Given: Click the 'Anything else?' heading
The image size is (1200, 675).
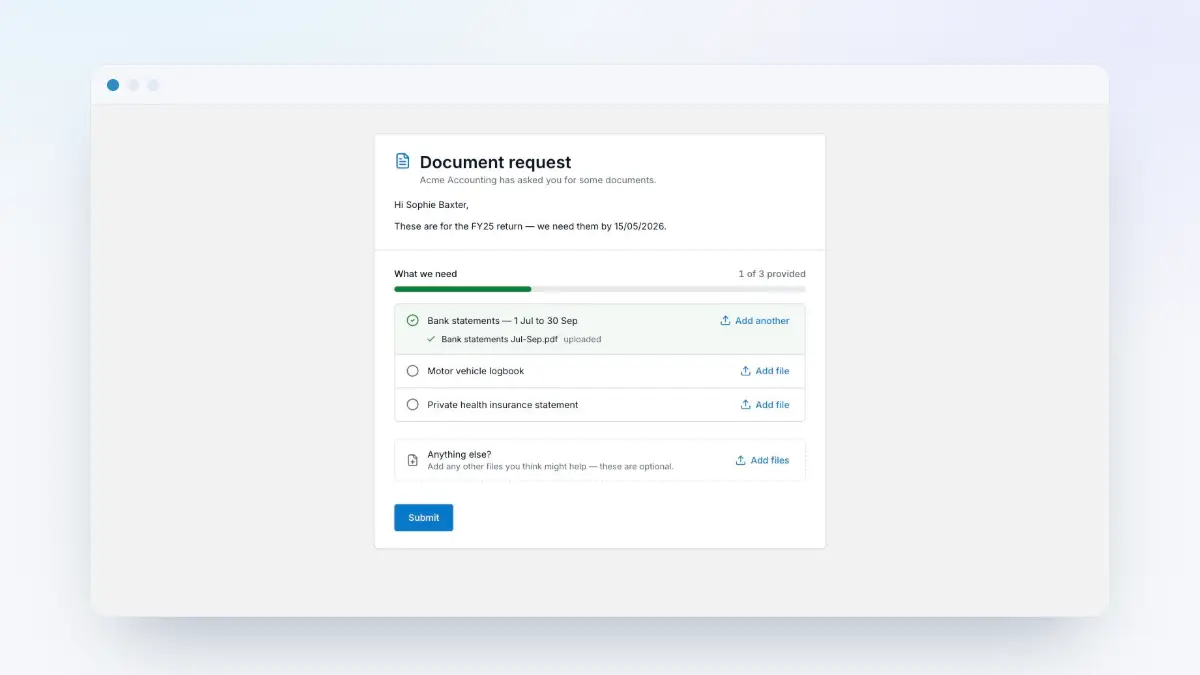Looking at the screenshot, I should click(459, 454).
